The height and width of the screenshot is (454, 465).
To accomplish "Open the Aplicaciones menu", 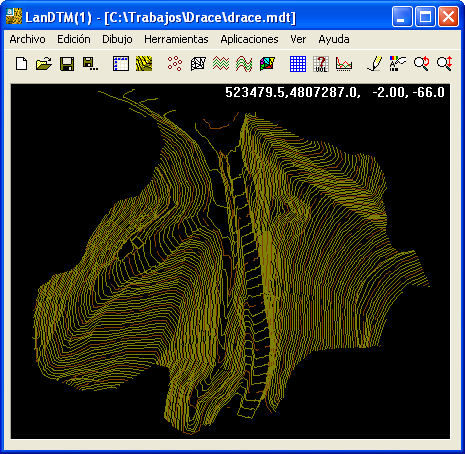I will pyautogui.click(x=249, y=39).
